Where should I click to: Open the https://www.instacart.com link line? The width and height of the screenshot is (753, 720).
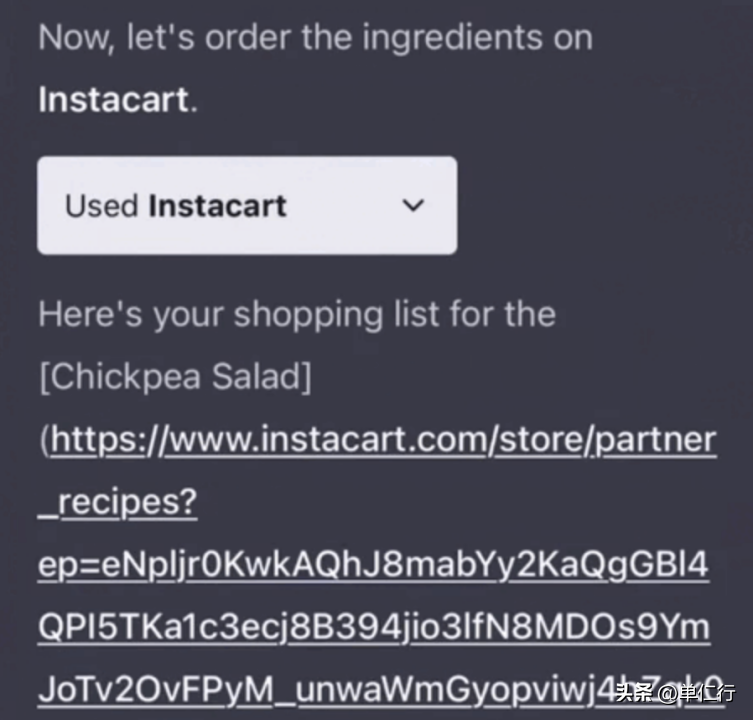(x=383, y=439)
